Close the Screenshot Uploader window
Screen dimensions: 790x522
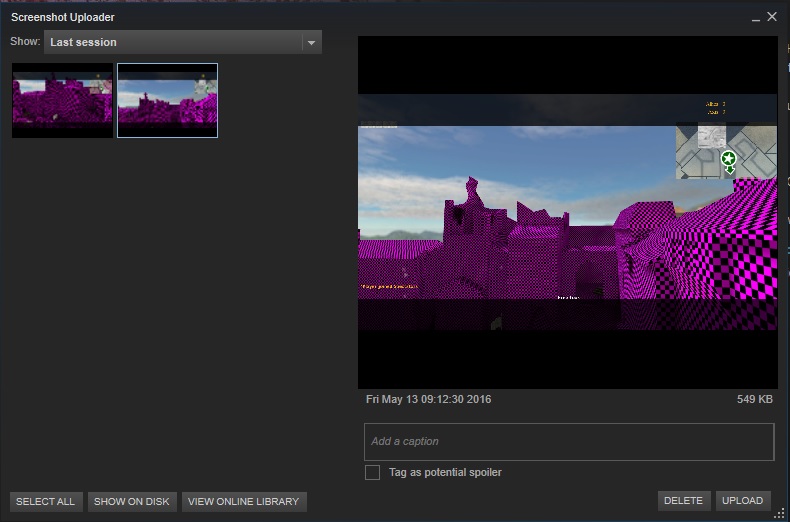pos(772,17)
